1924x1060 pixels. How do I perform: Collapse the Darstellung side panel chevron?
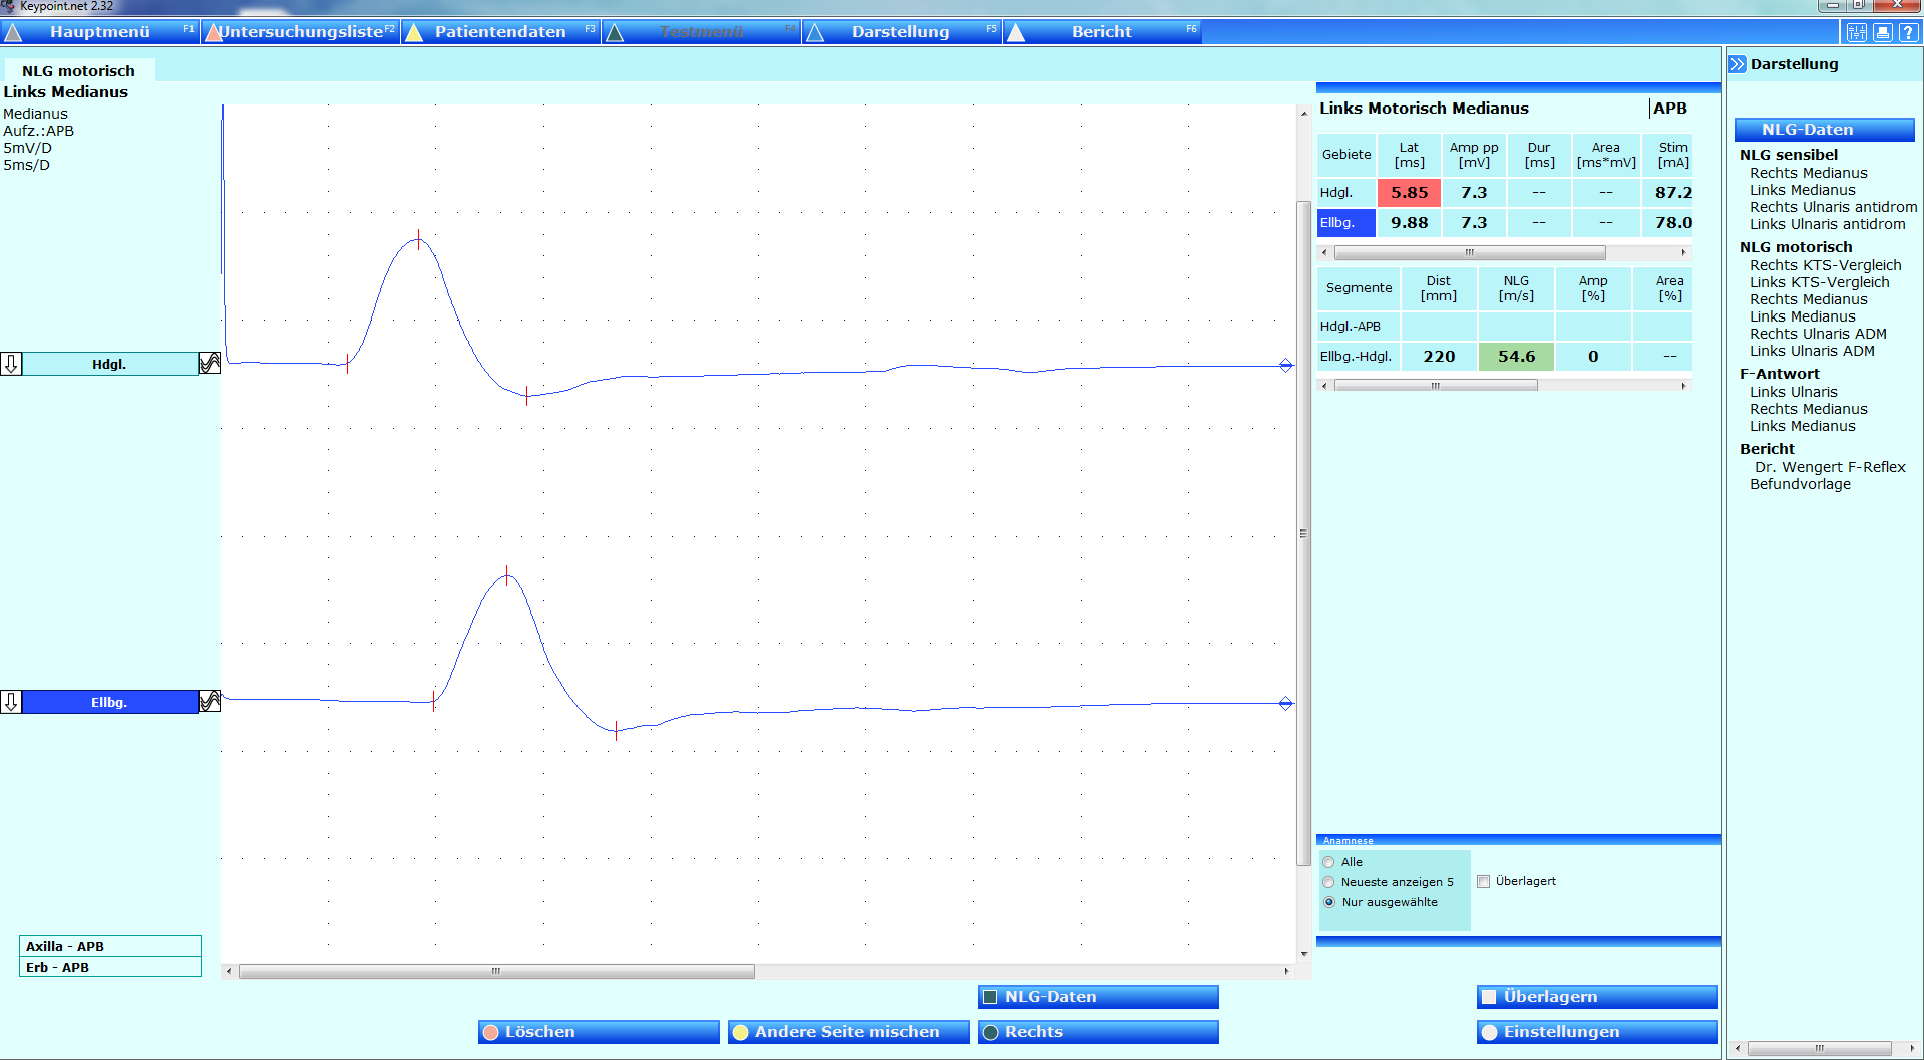pos(1738,64)
